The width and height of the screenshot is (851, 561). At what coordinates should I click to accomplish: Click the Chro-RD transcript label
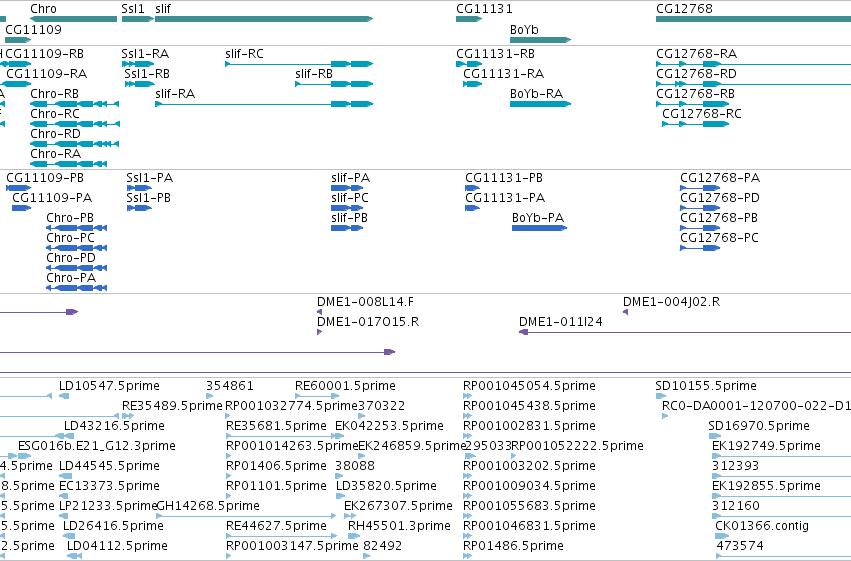point(55,134)
